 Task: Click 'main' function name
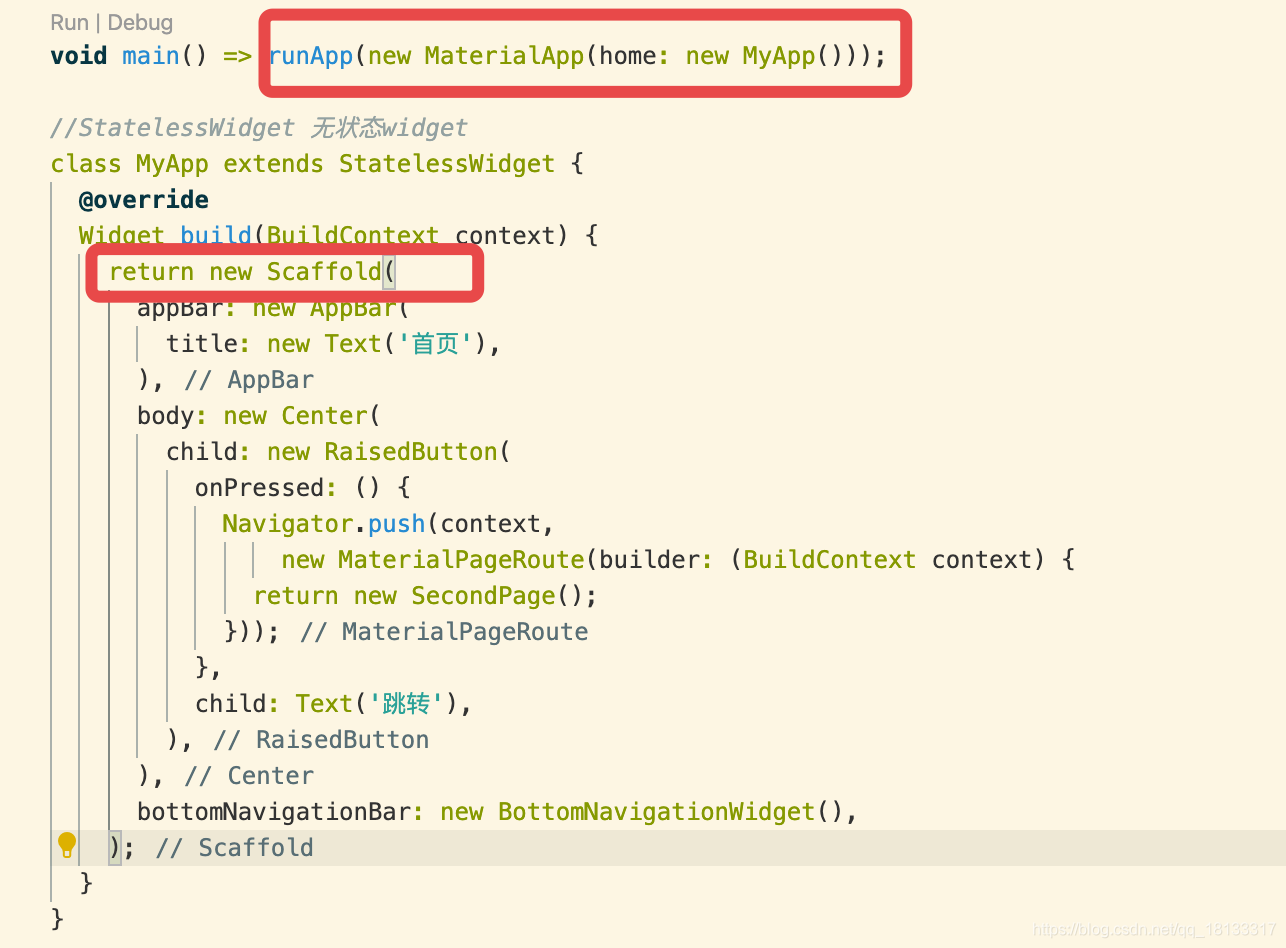151,55
